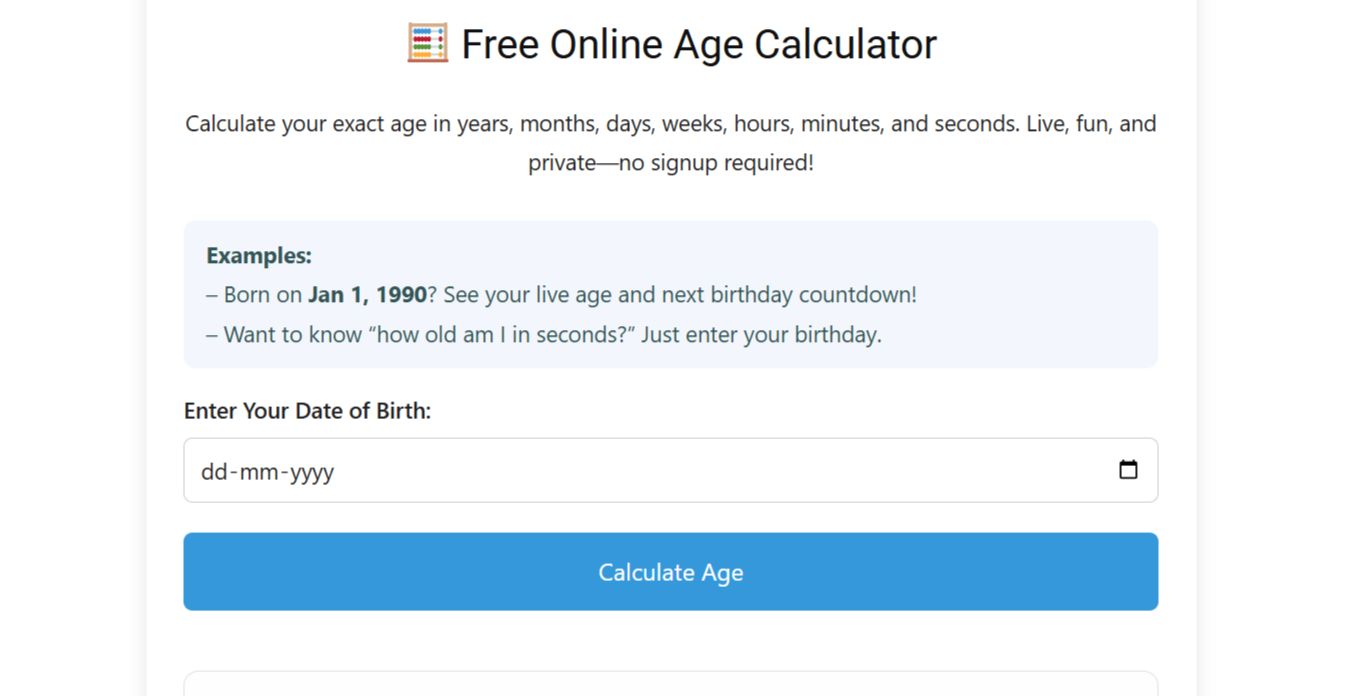Open the calendar picker icon in date field
This screenshot has height=696, width=1365.
[x=1128, y=470]
